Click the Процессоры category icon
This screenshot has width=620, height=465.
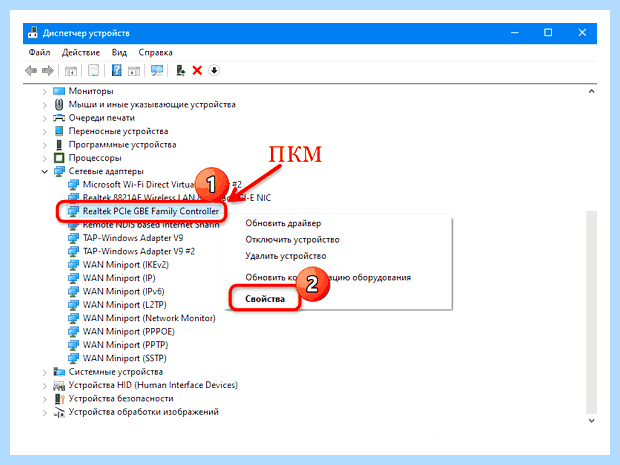[59, 158]
